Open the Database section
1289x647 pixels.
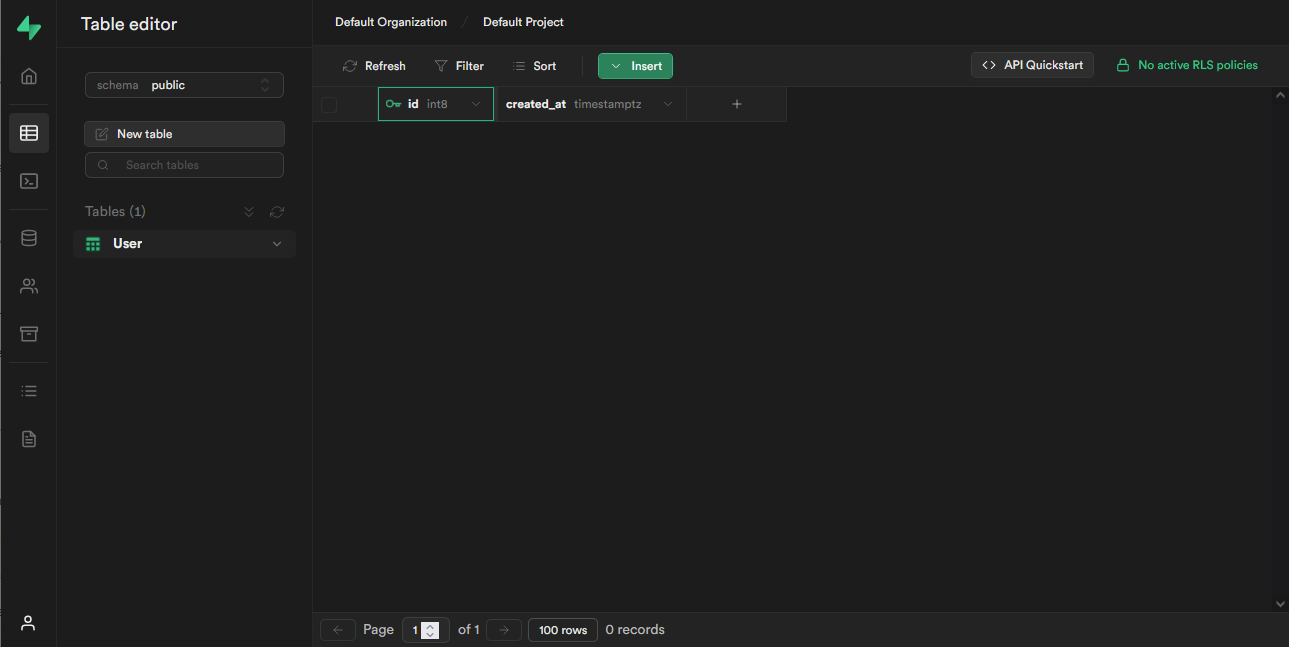pyautogui.click(x=28, y=237)
